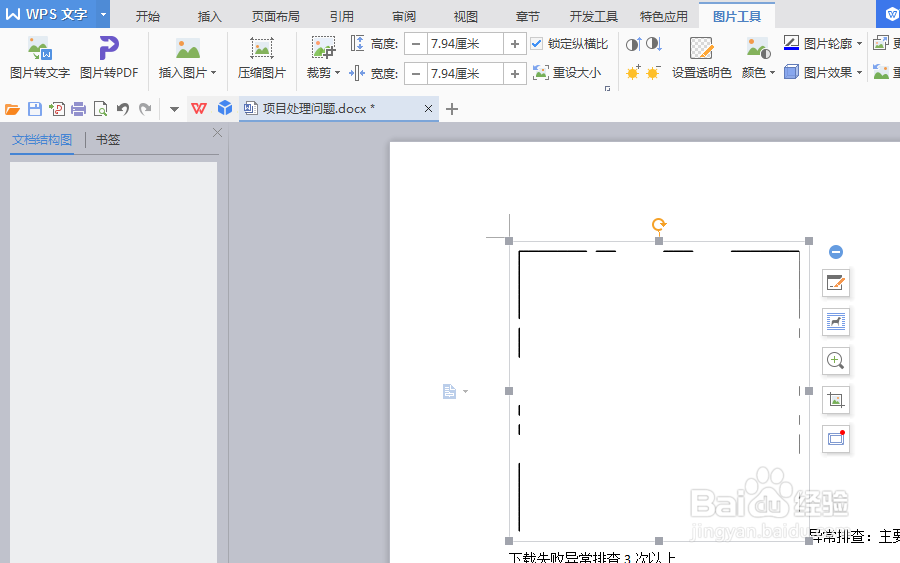This screenshot has height=563, width=900.
Task: Switch to the 审阅 tab
Action: (x=404, y=16)
